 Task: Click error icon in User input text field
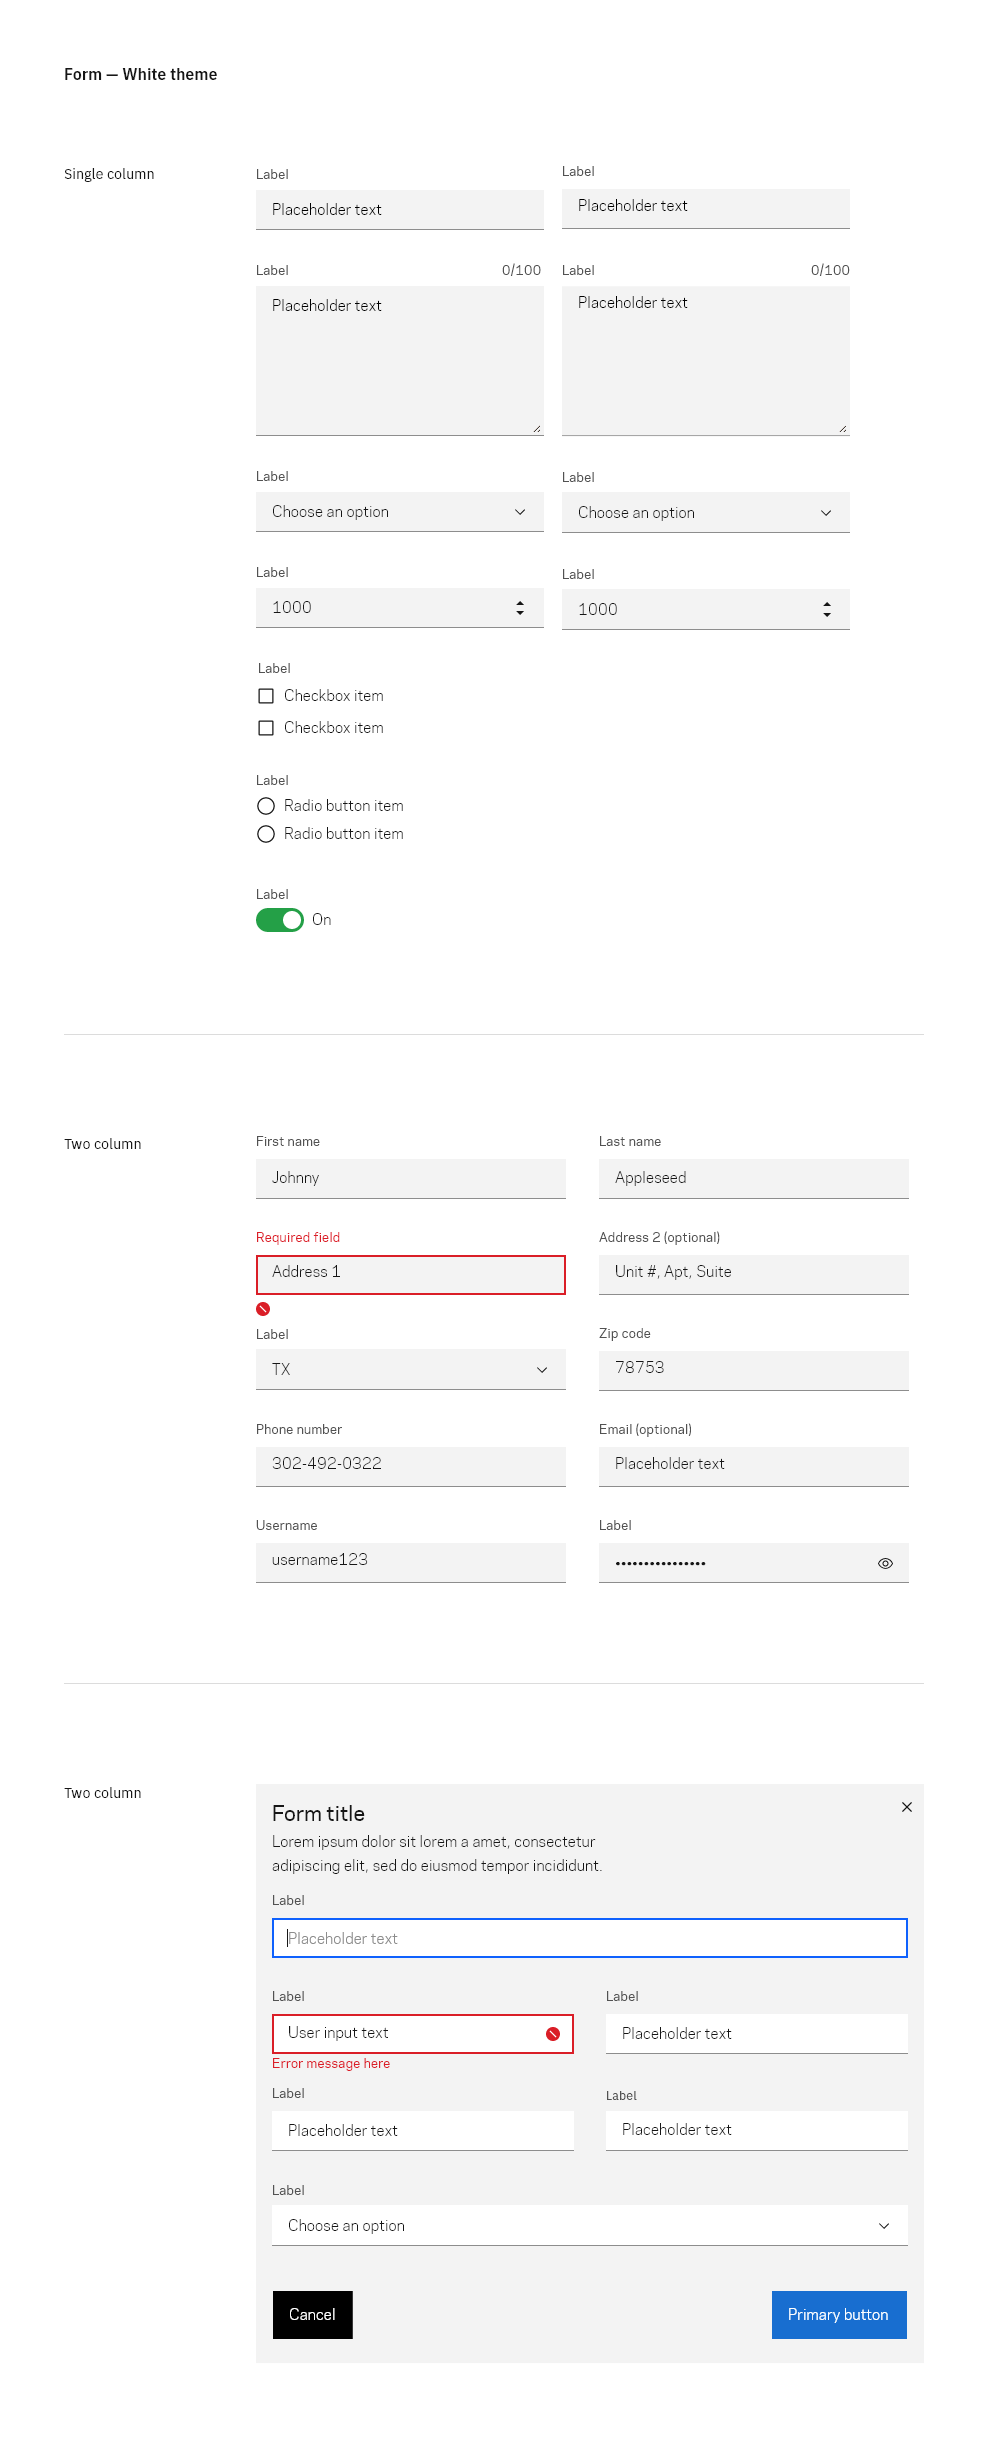[553, 2034]
